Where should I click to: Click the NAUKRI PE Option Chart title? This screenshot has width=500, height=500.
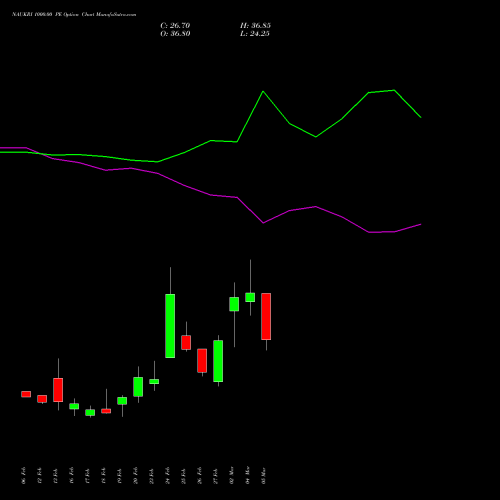74,15
